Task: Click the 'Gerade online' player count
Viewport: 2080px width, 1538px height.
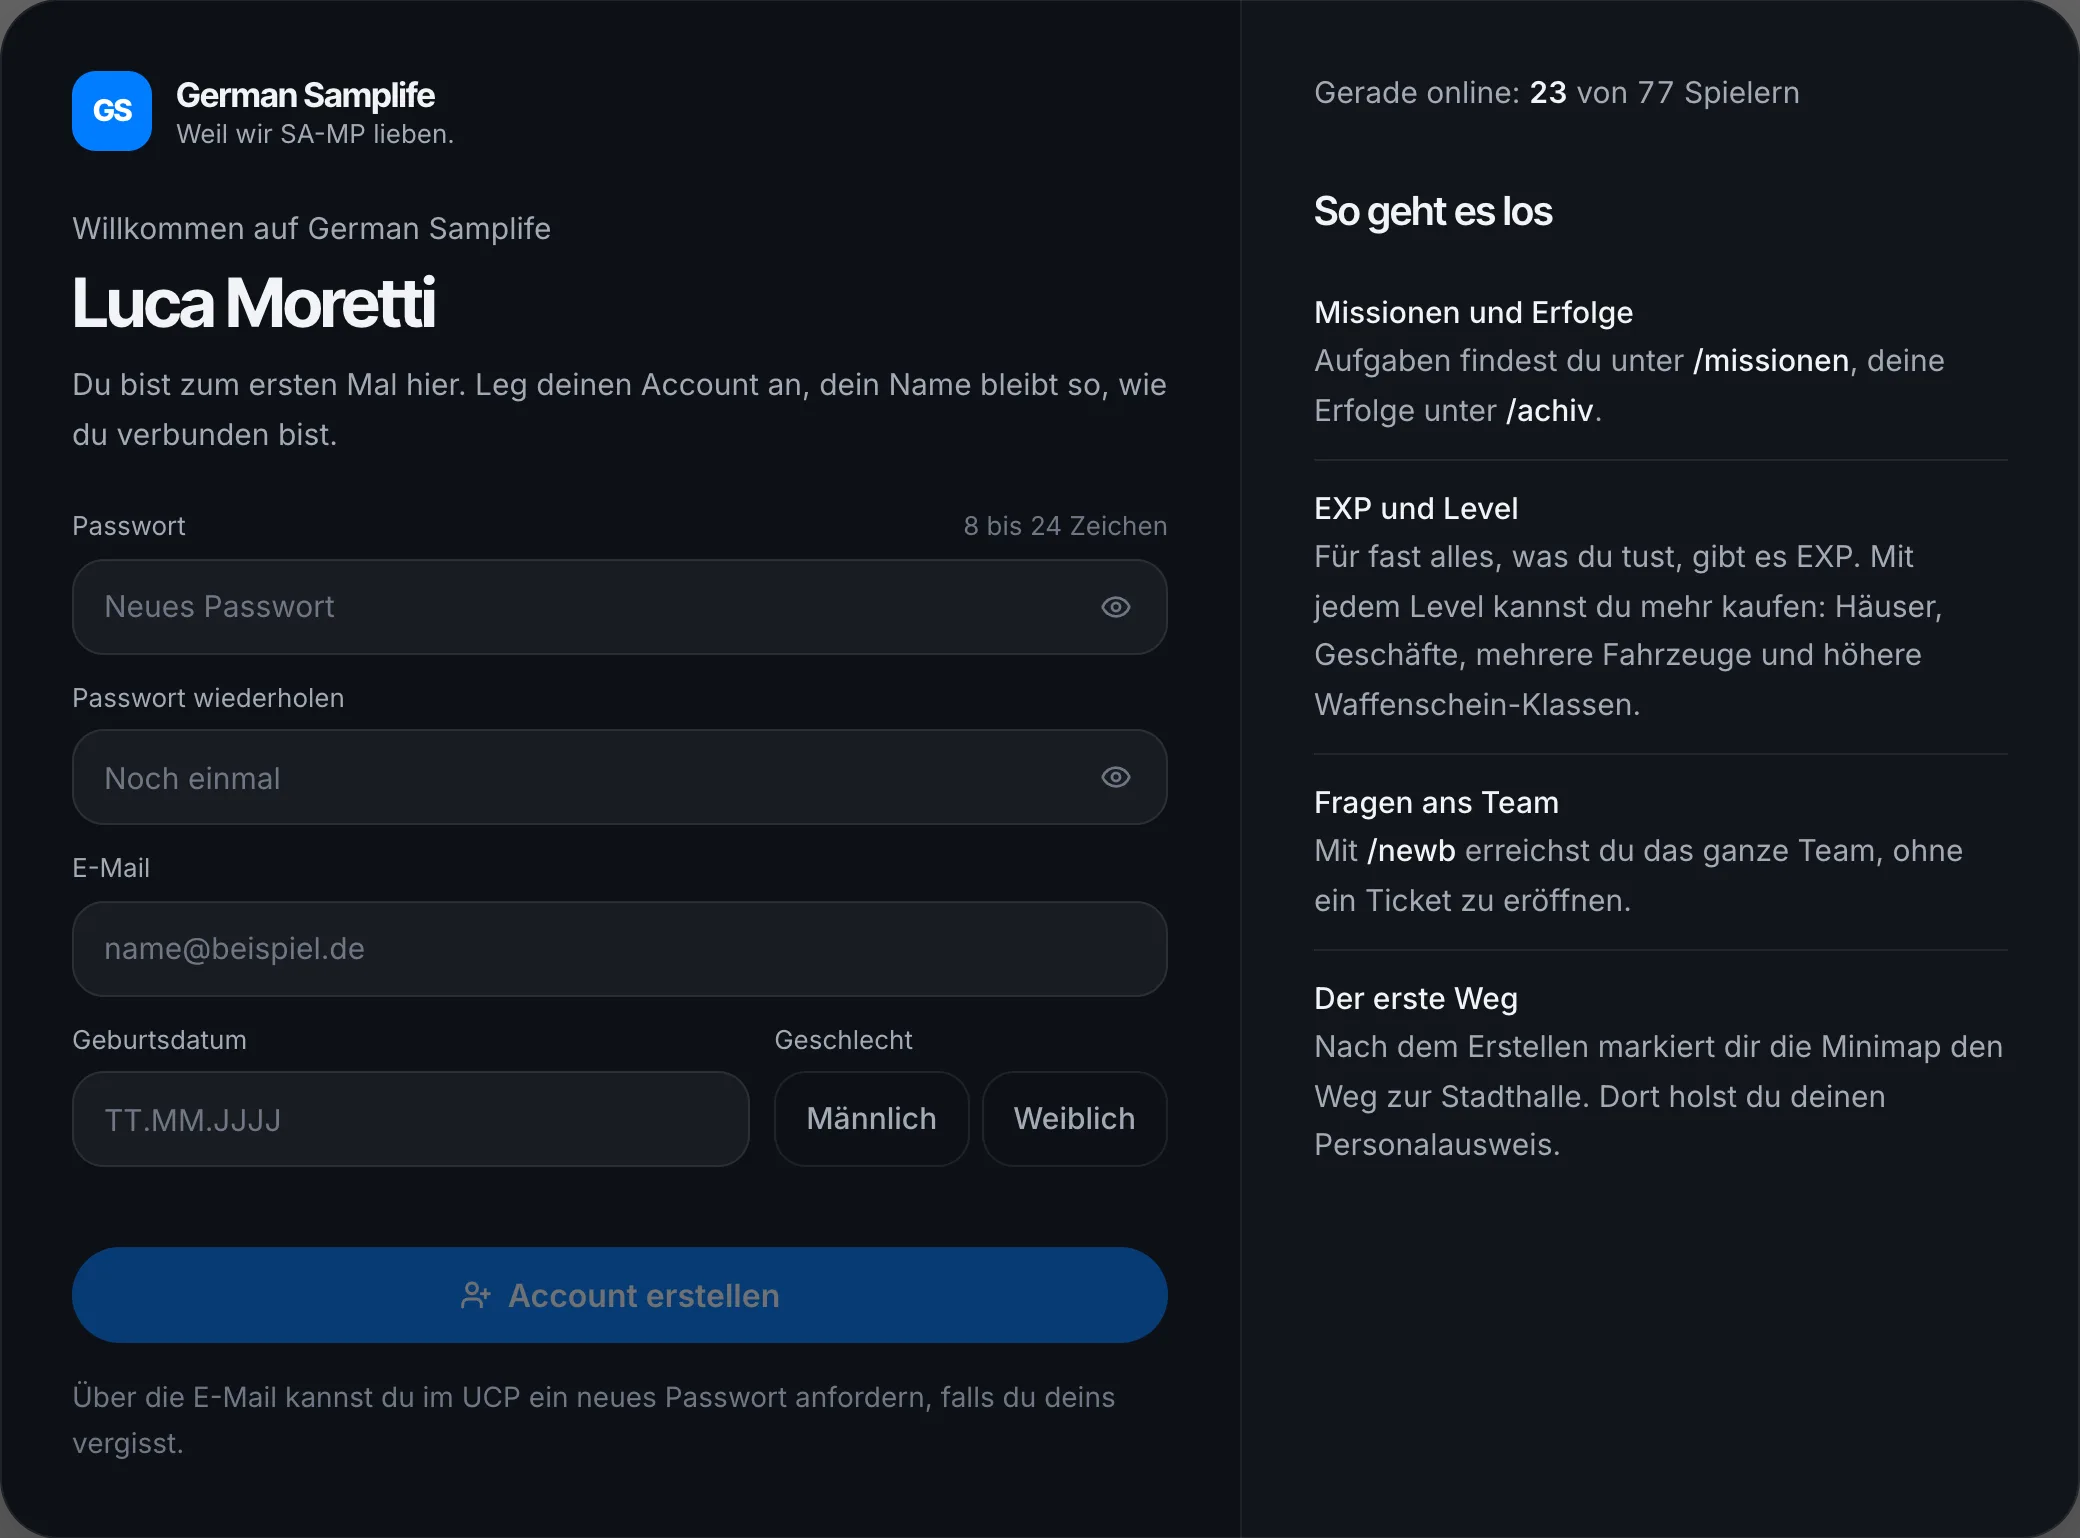Action: coord(1556,93)
